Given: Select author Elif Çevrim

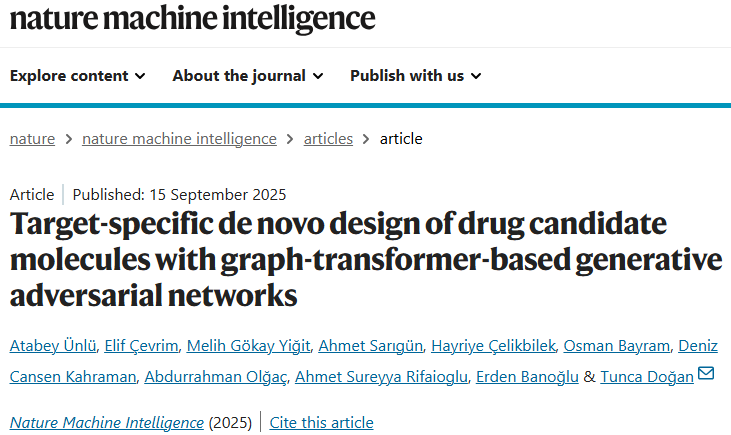Looking at the screenshot, I should point(144,346).
